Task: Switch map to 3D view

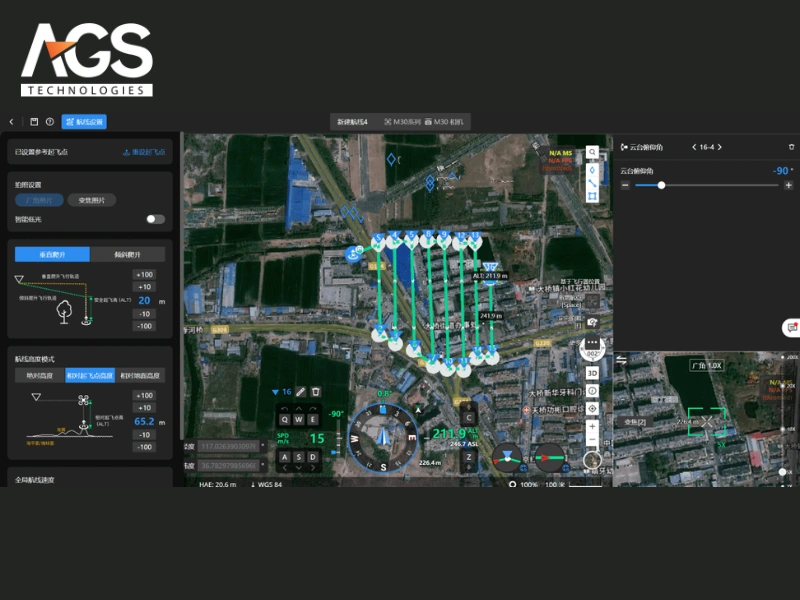Action: point(592,372)
